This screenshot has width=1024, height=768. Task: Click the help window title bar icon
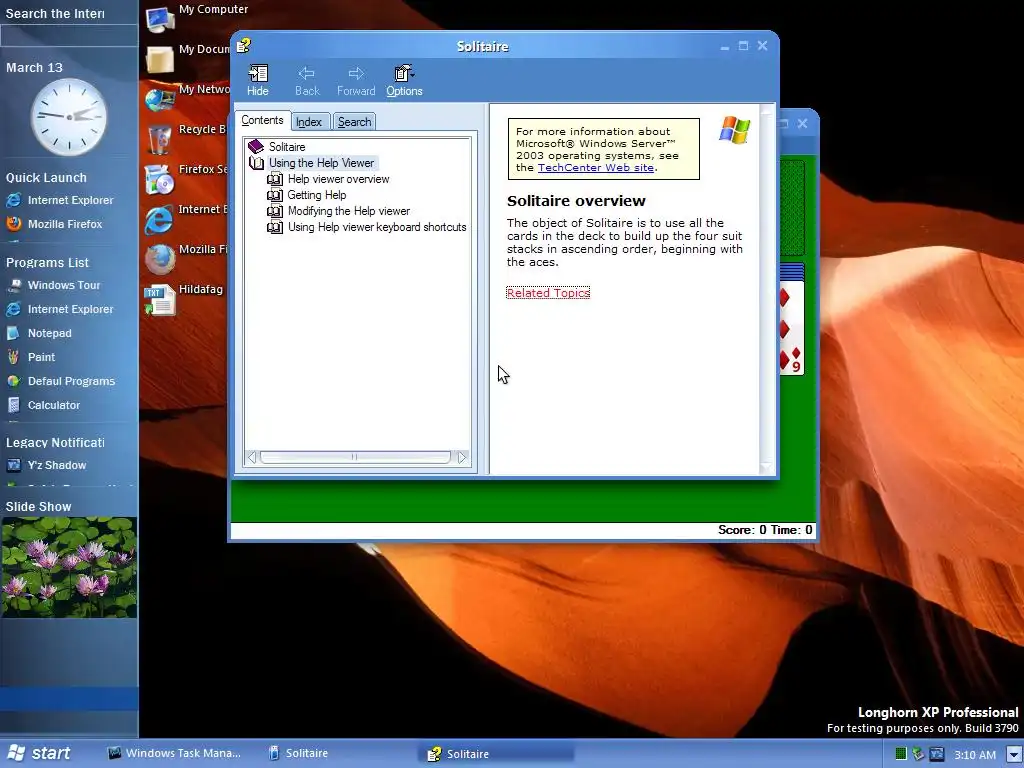(244, 46)
